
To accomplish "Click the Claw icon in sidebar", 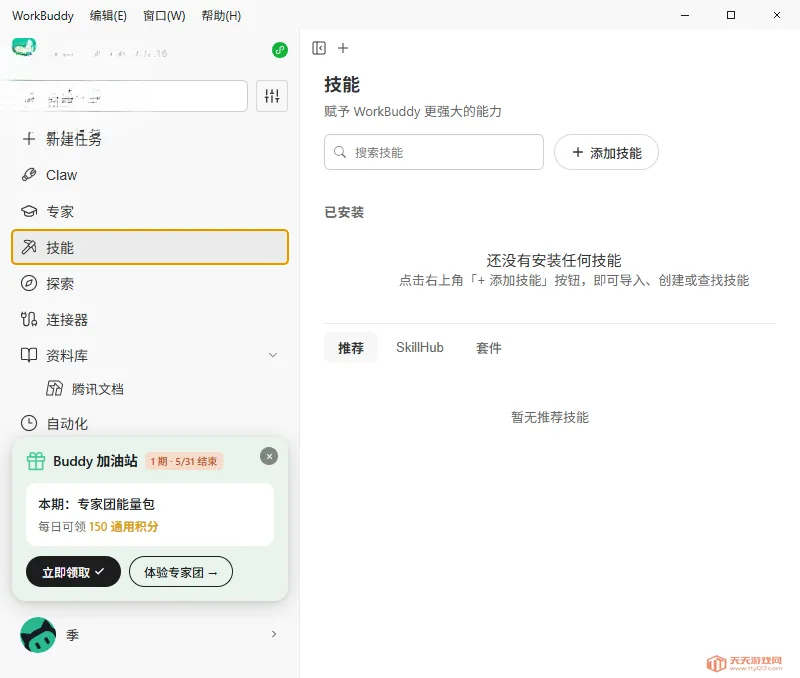I will [29, 175].
